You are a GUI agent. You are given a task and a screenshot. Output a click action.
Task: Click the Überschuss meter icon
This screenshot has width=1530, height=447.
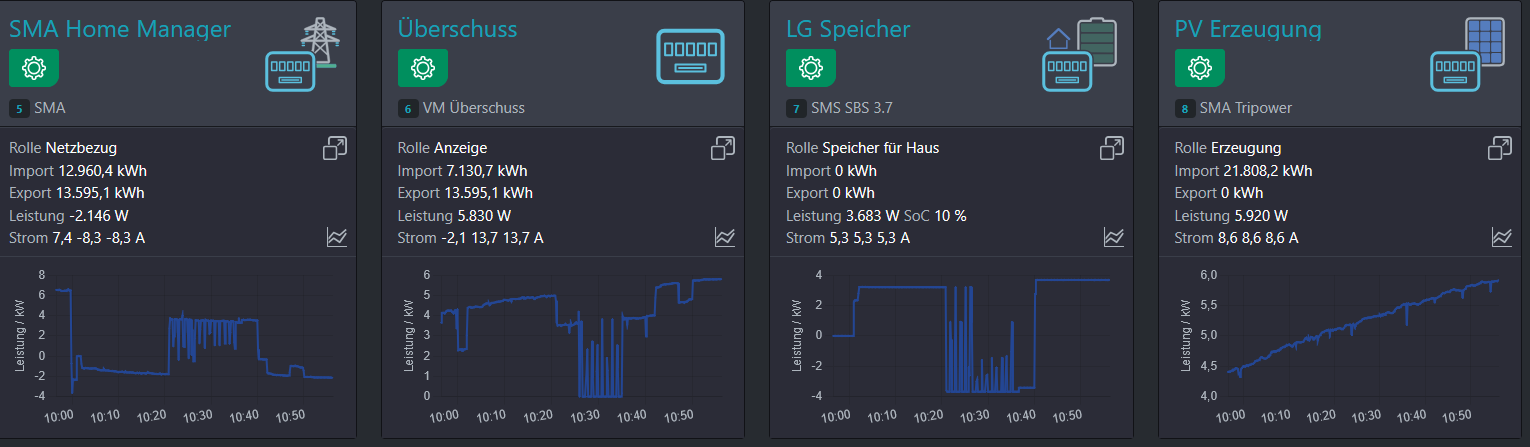coord(690,57)
